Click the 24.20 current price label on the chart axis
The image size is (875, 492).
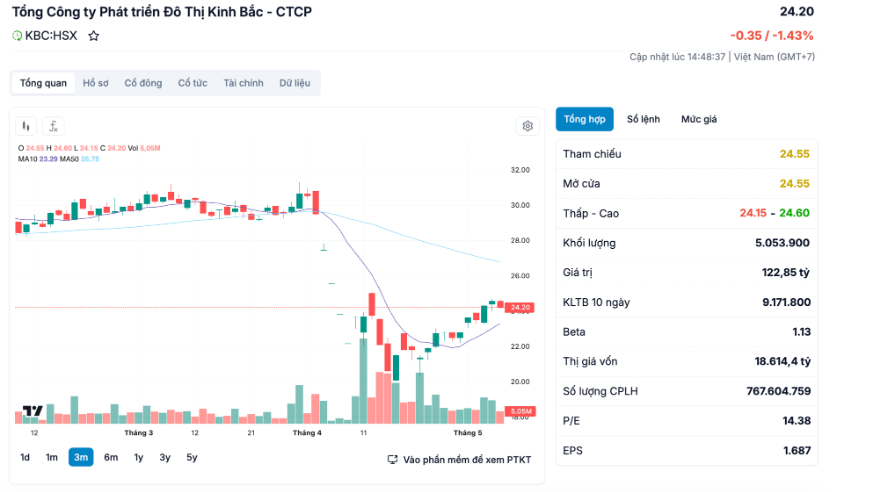click(x=520, y=307)
